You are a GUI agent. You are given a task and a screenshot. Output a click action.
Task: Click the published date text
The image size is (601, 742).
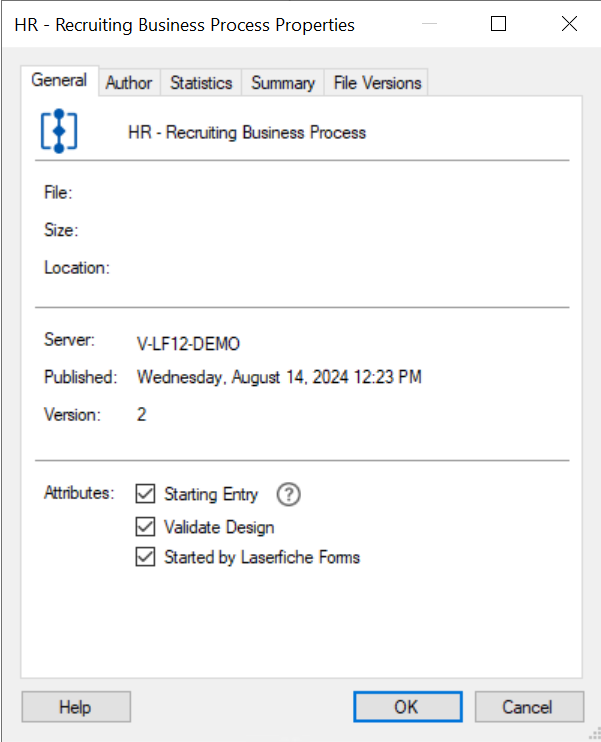(x=279, y=377)
